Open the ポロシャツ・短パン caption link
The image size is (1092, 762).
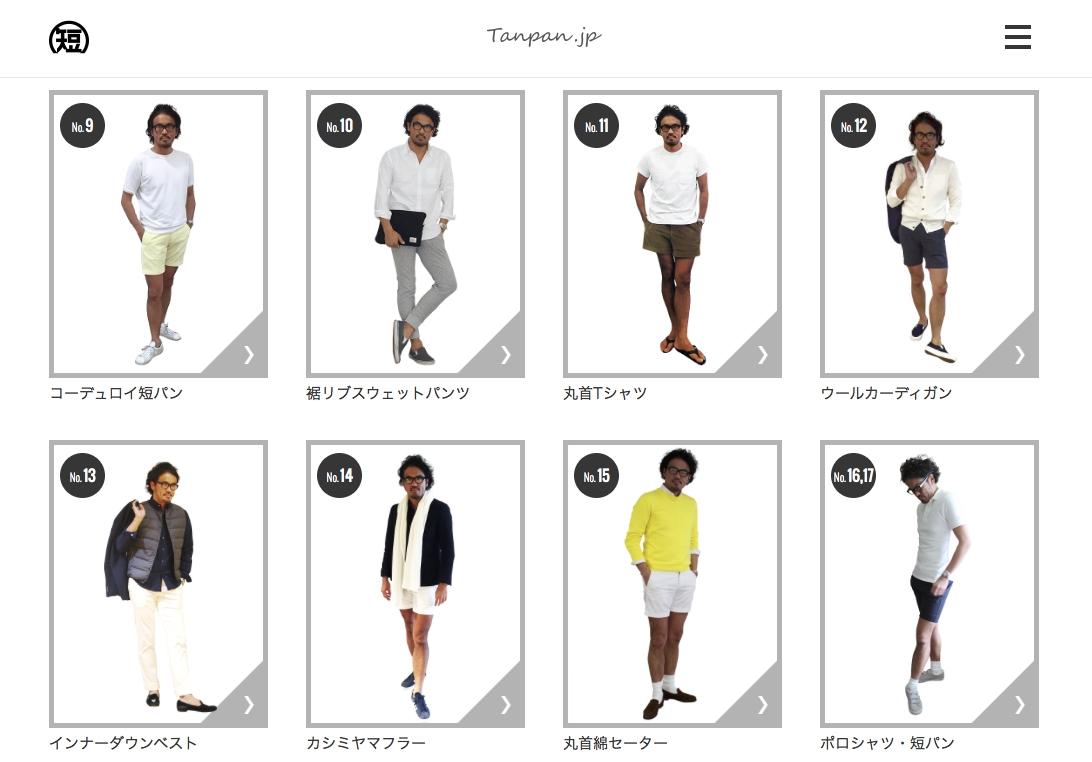887,743
